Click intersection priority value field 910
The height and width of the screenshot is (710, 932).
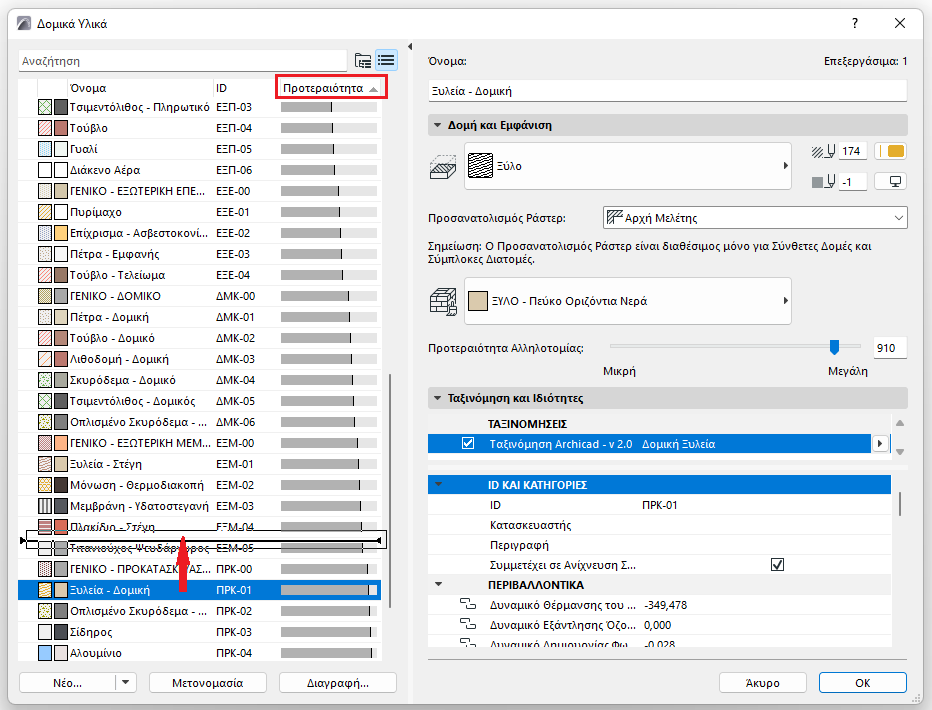pos(890,348)
